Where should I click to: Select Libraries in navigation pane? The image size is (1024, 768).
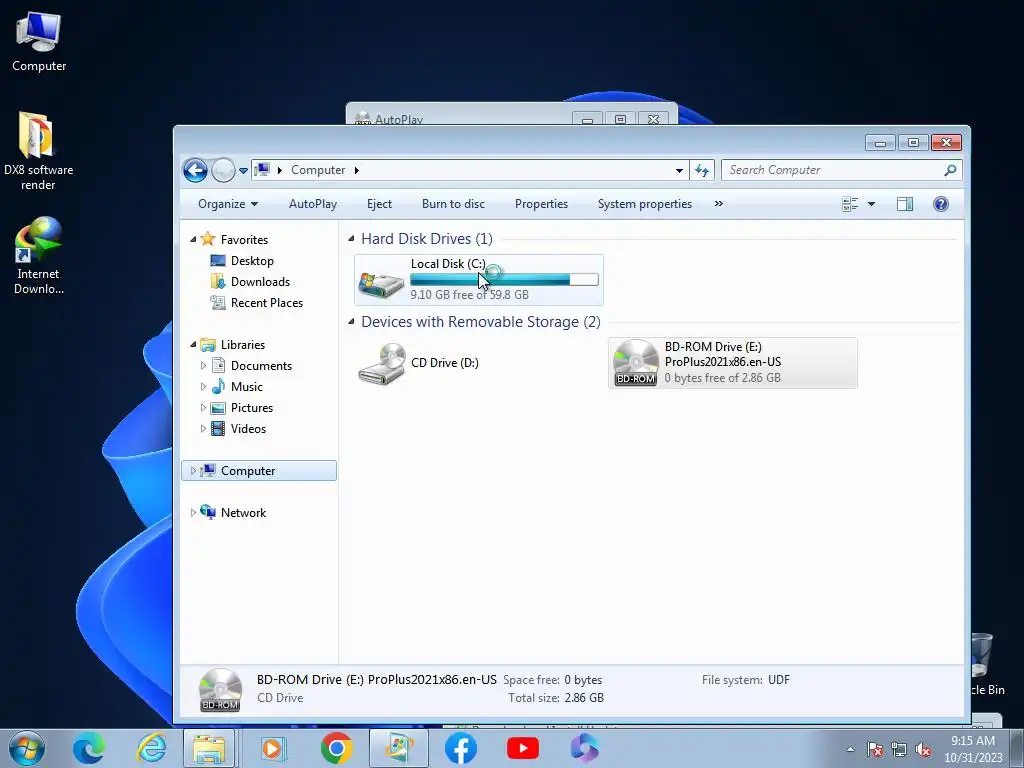[x=242, y=345]
